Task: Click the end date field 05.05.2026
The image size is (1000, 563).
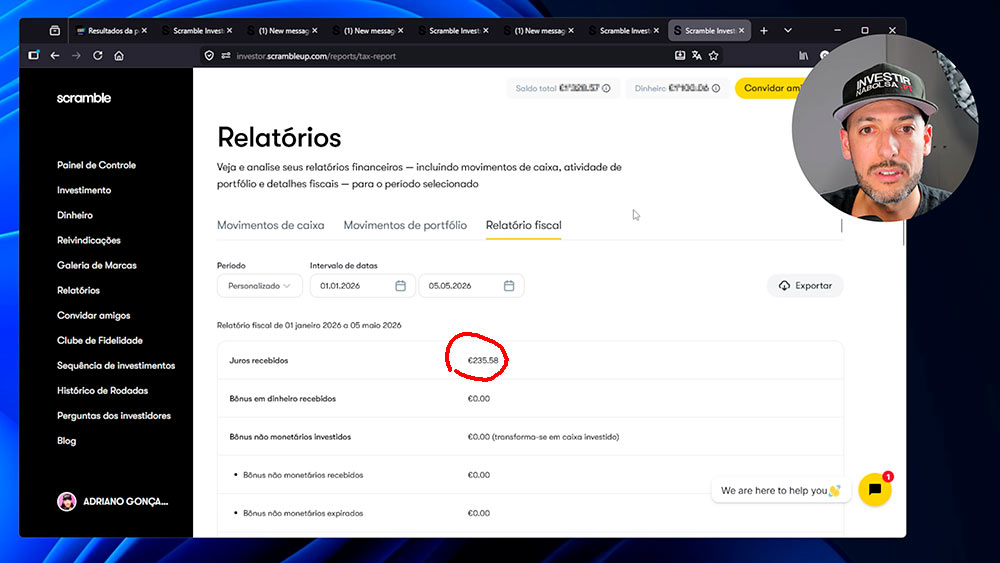Action: 471,286
